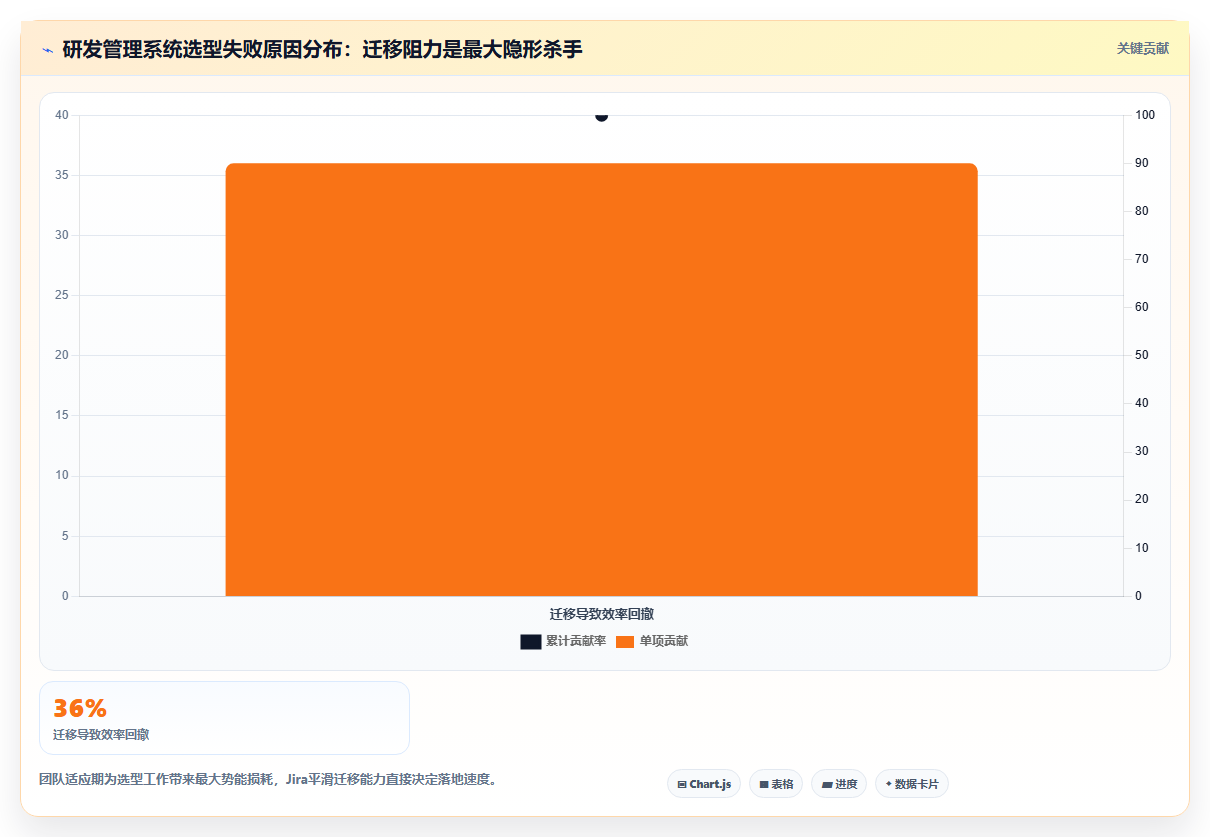This screenshot has height=837, width=1210.
Task: Click the 关键贡献 label in the header
Action: pyautogui.click(x=1143, y=48)
